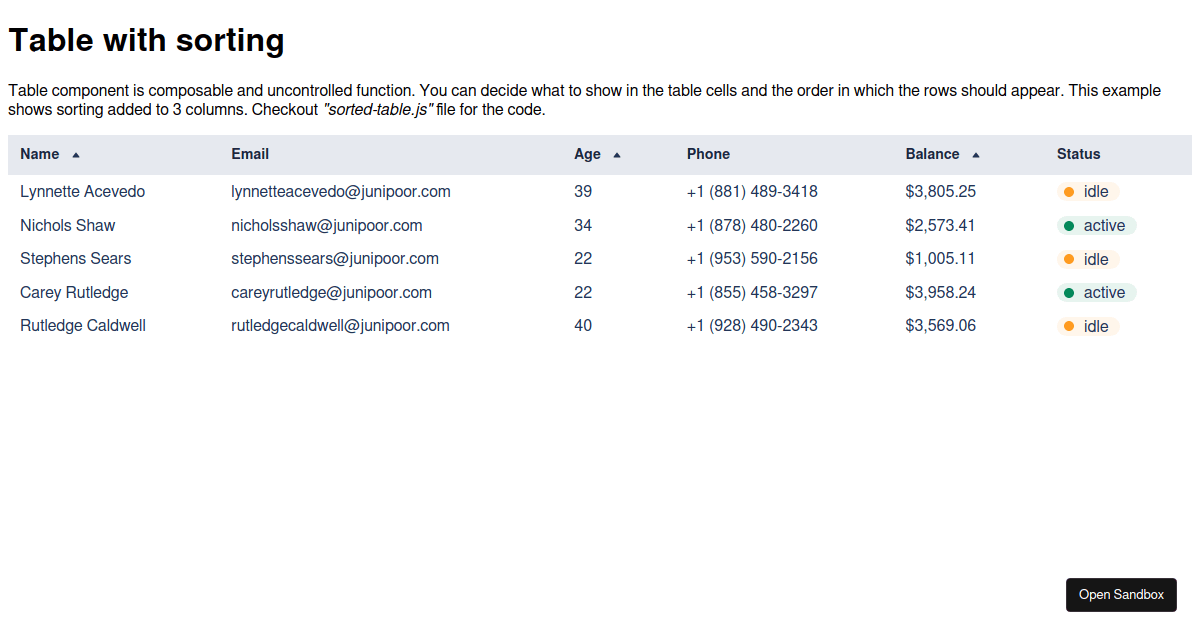Click the green active status dot beside Nichols Shaw

[x=1067, y=225]
